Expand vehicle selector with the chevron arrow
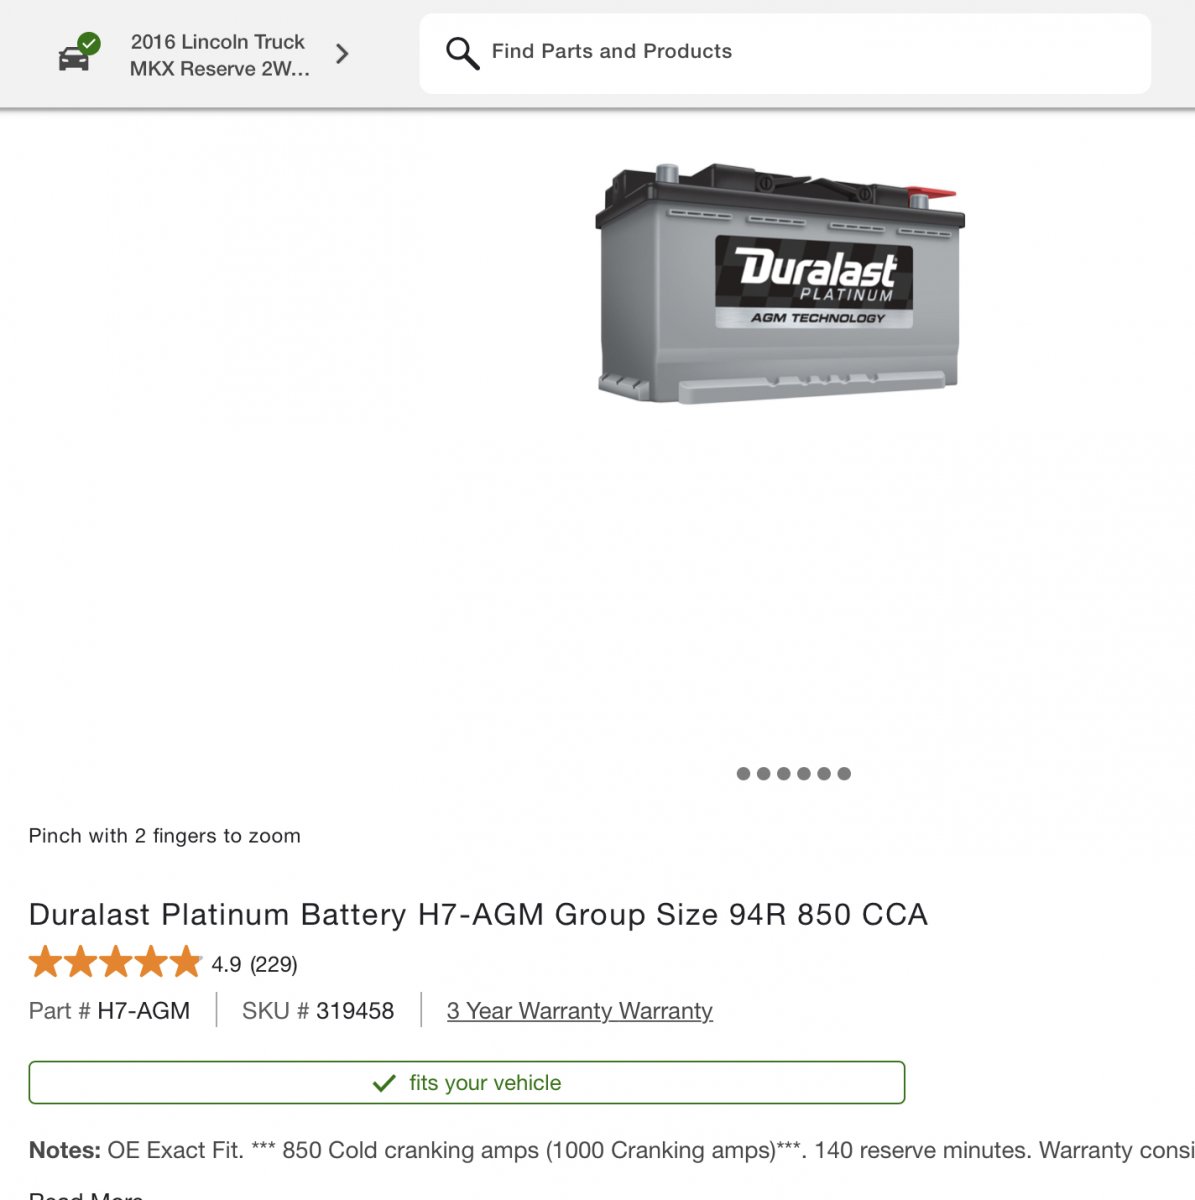Image resolution: width=1195 pixels, height=1200 pixels. (342, 54)
